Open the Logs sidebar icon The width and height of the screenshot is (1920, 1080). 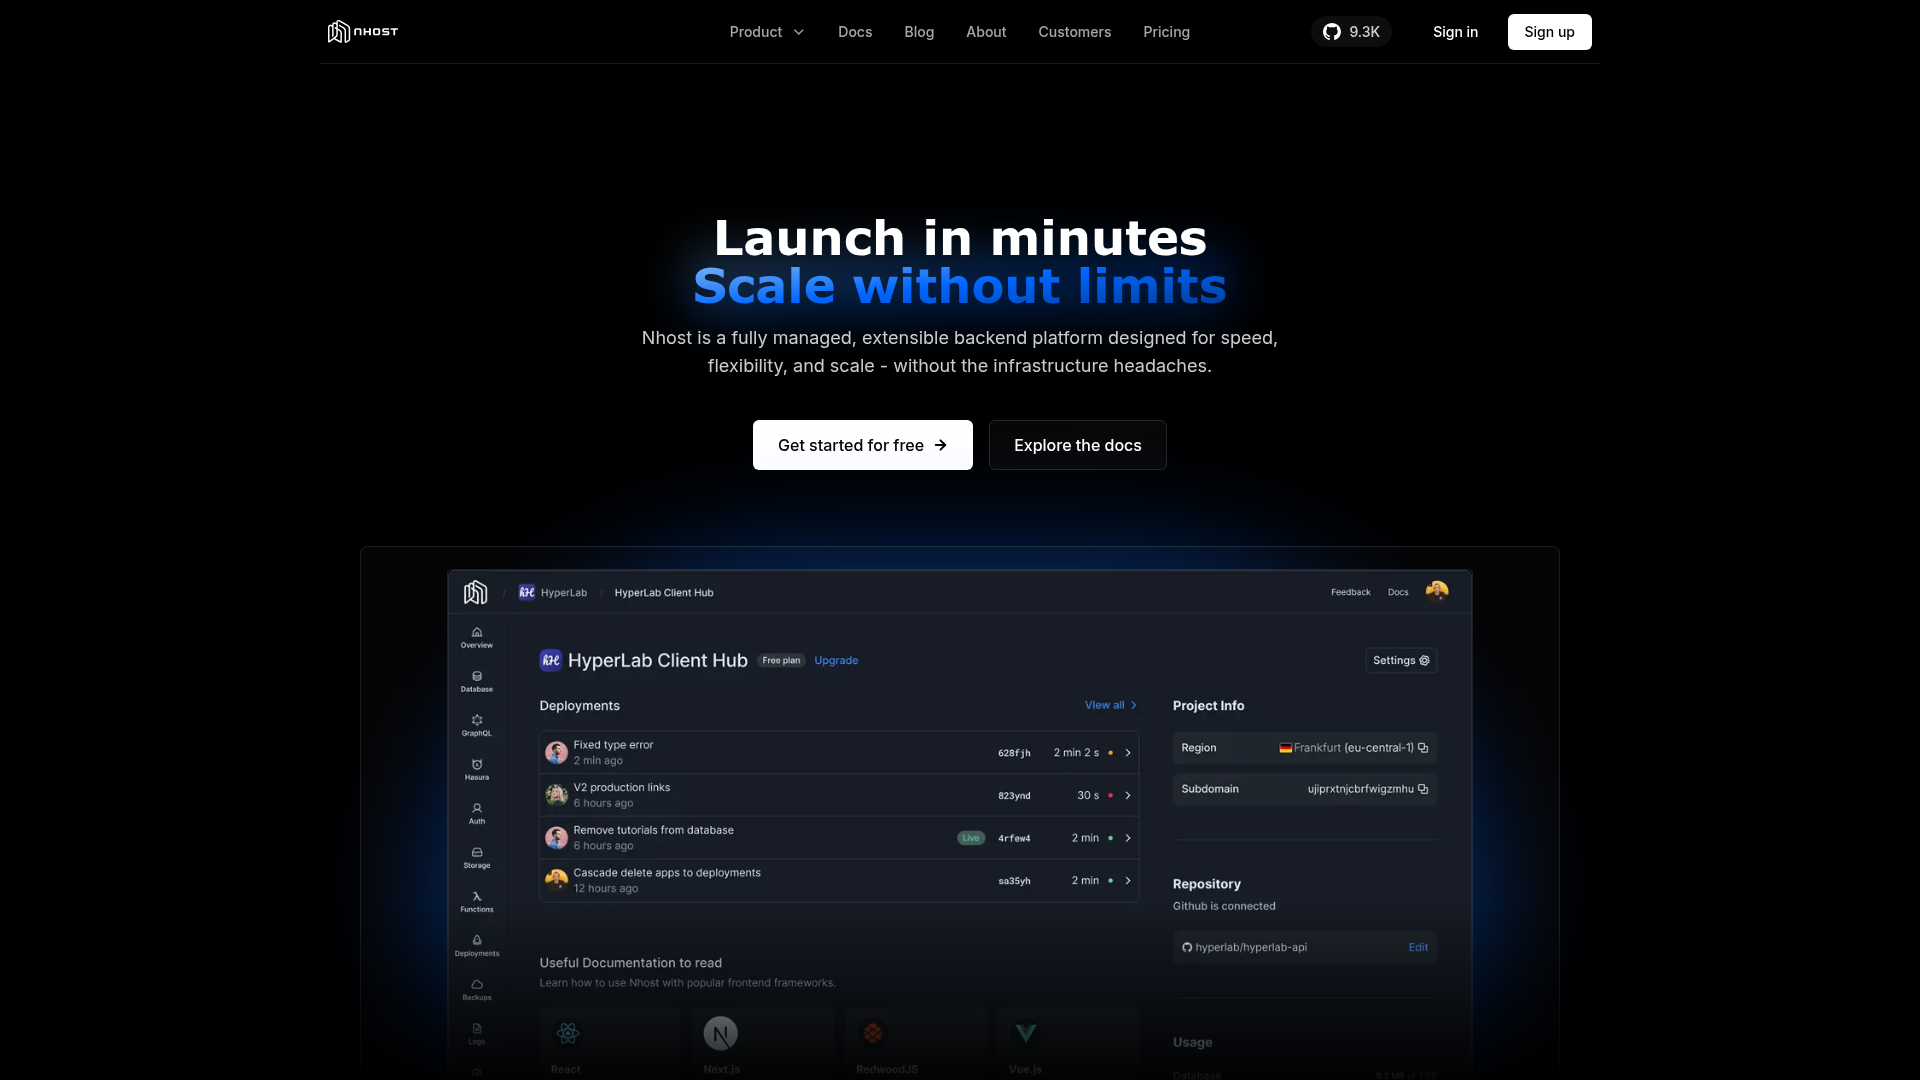click(477, 1033)
